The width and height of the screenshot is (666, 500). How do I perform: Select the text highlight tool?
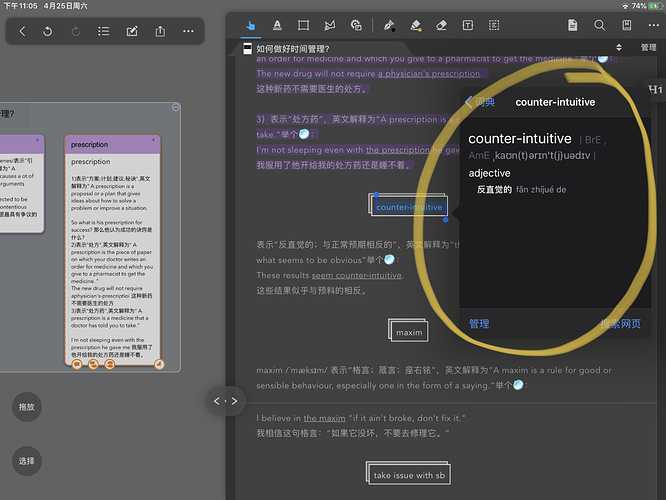[x=277, y=25]
